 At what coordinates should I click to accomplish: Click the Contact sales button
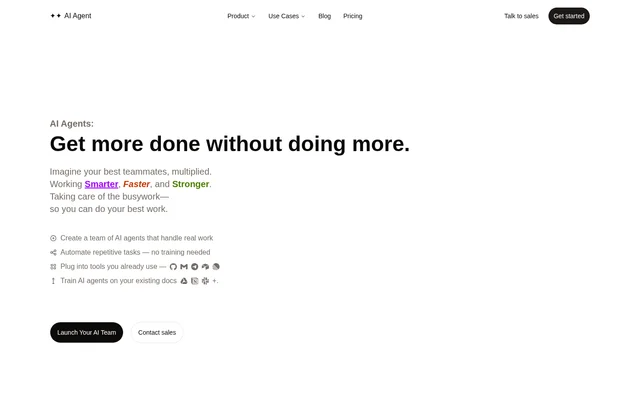(157, 332)
